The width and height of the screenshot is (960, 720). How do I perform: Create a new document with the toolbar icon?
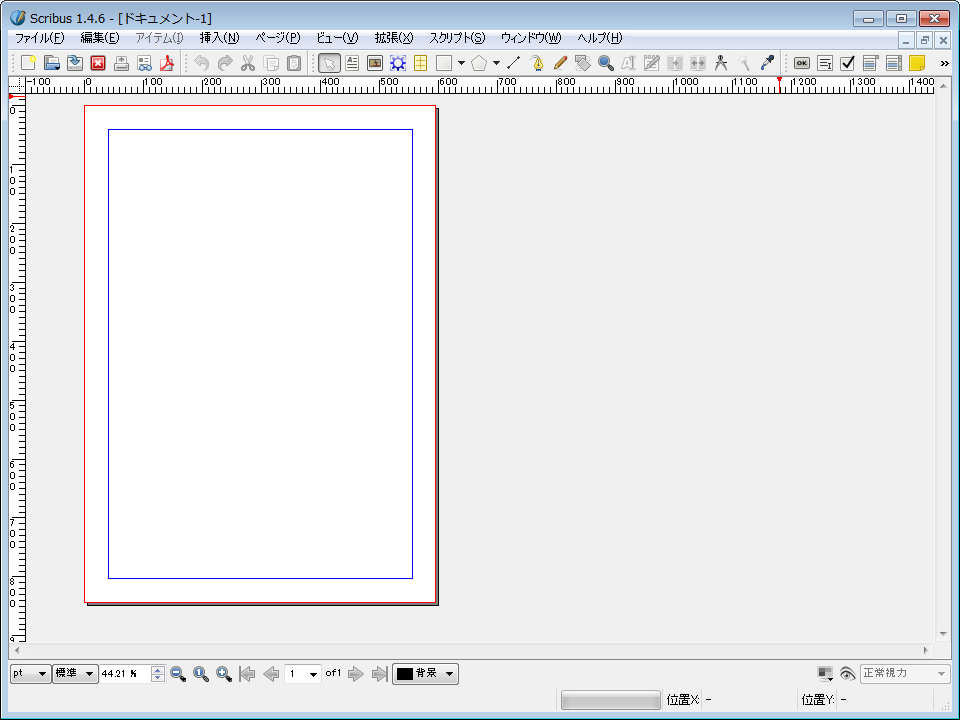(28, 63)
